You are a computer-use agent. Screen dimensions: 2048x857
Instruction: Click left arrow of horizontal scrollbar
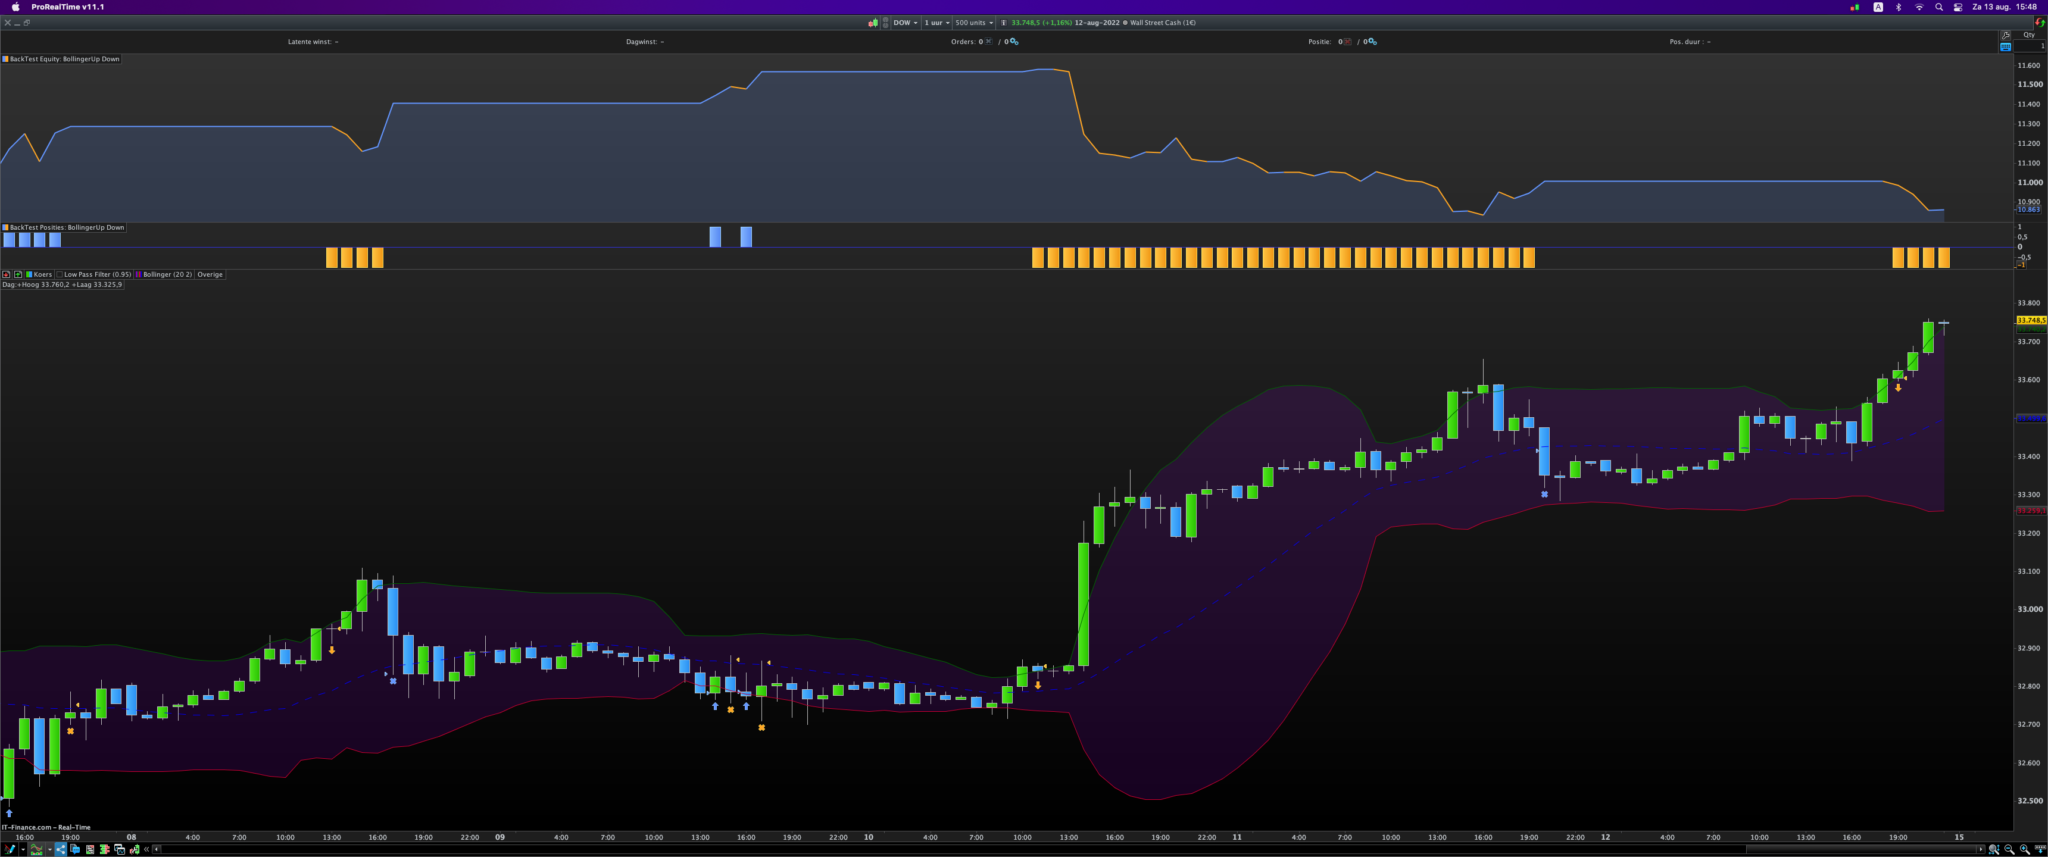(157, 849)
